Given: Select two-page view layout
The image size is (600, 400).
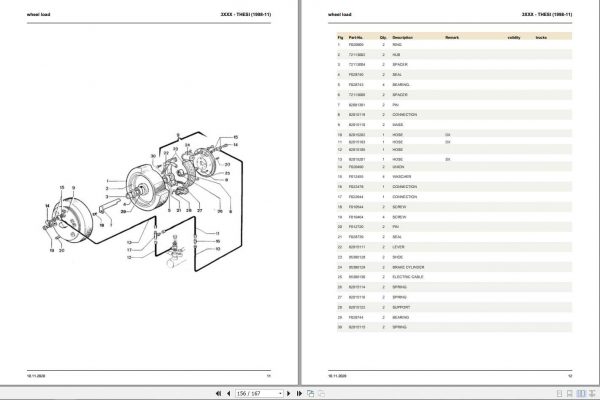Looking at the screenshot, I should [581, 393].
